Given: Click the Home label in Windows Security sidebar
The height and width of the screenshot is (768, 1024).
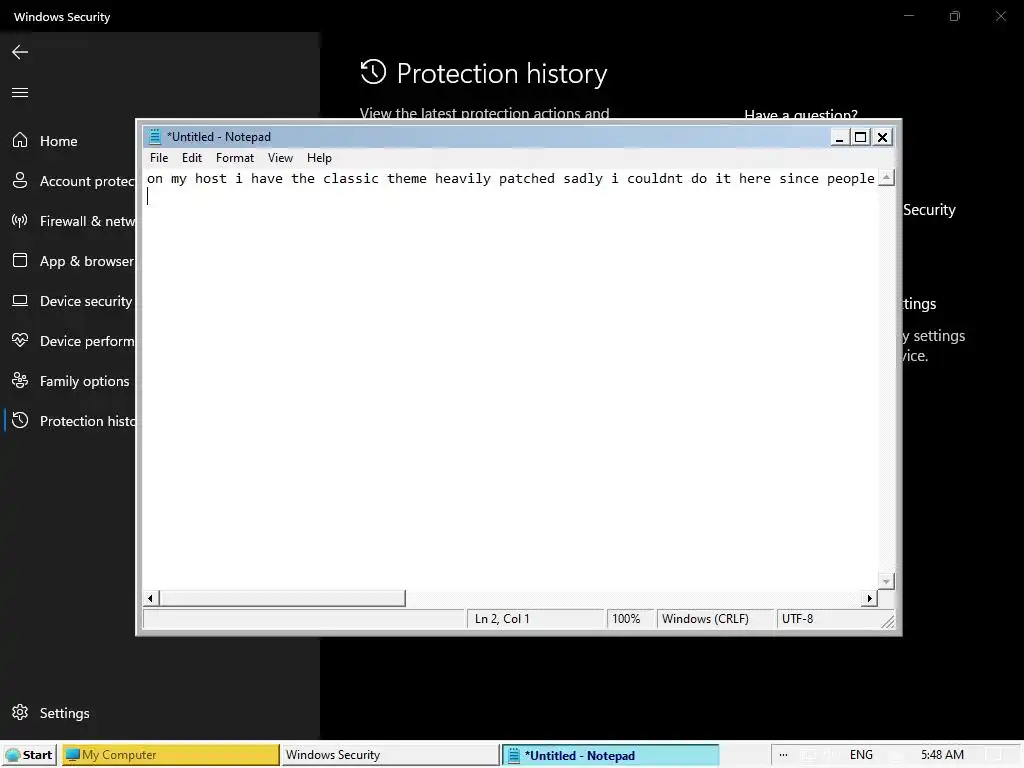Looking at the screenshot, I should (x=59, y=141).
